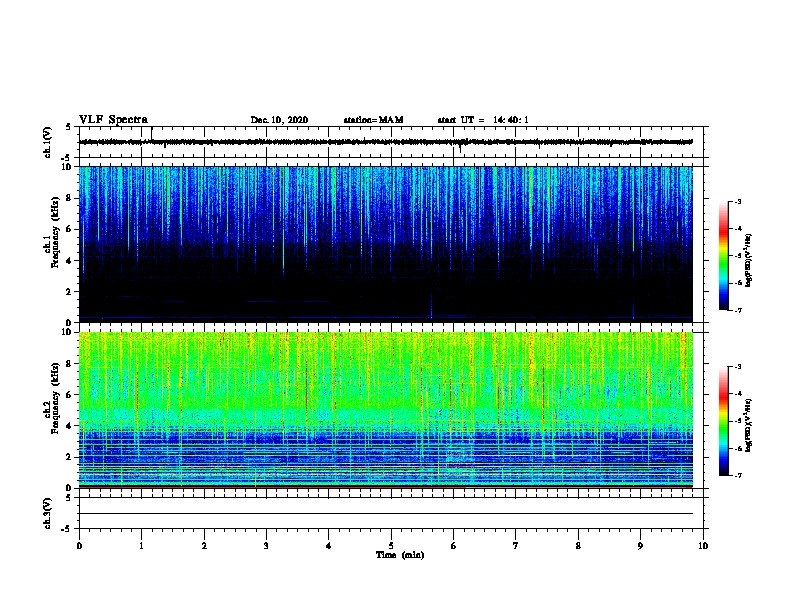Click the "ch.1(V)" waveform axis label
This screenshot has height=612, width=792.
pyautogui.click(x=47, y=142)
